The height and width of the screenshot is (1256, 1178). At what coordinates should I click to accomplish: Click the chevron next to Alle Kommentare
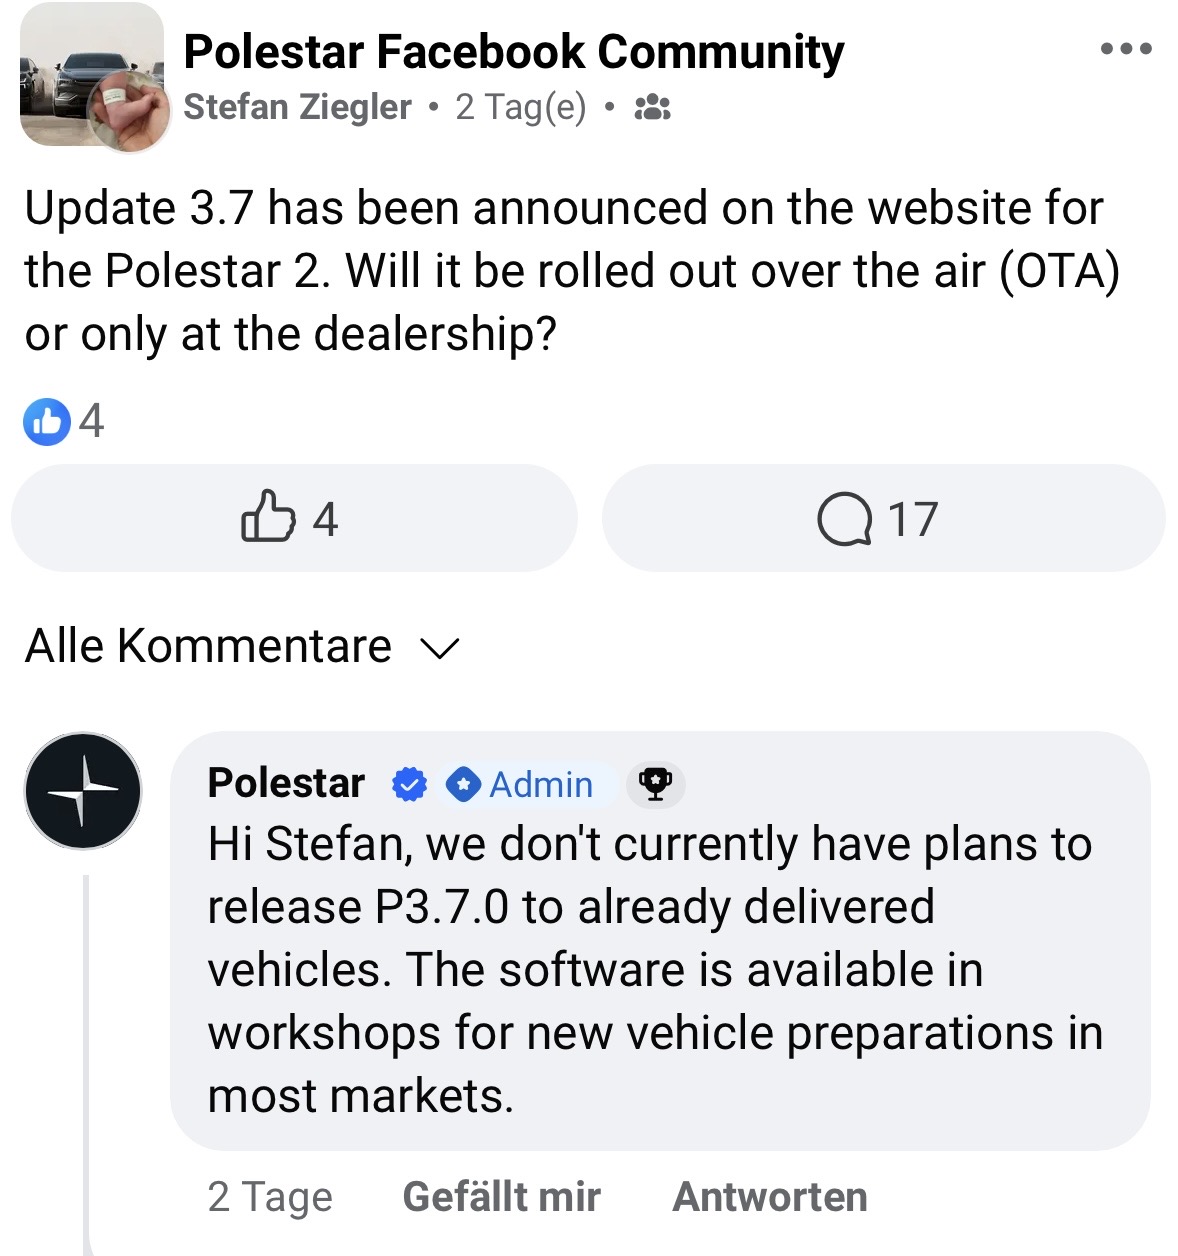[439, 649]
